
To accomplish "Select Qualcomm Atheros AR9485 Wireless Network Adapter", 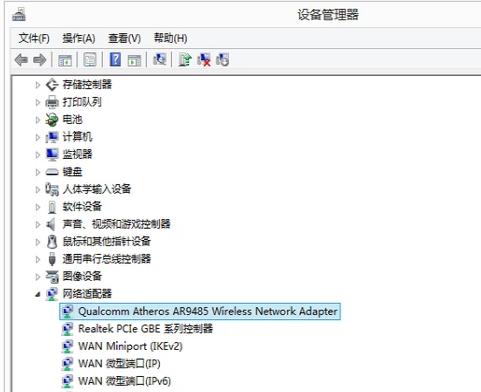I will point(200,311).
